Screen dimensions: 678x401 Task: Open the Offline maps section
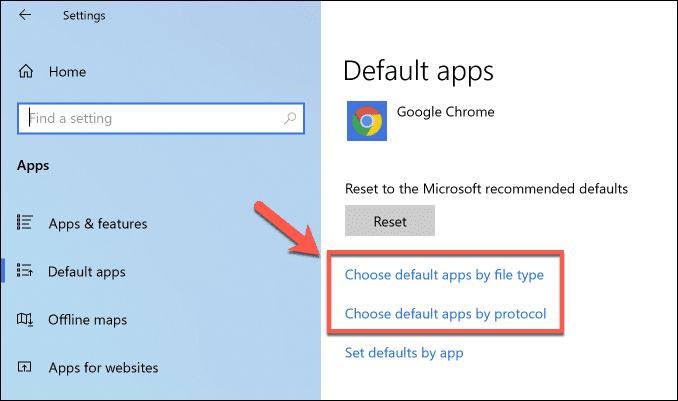88,319
